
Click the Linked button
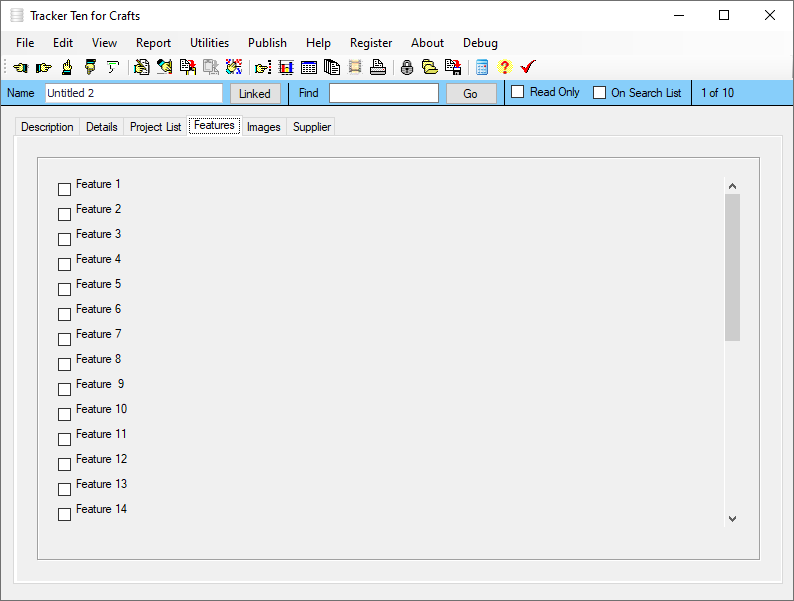255,94
